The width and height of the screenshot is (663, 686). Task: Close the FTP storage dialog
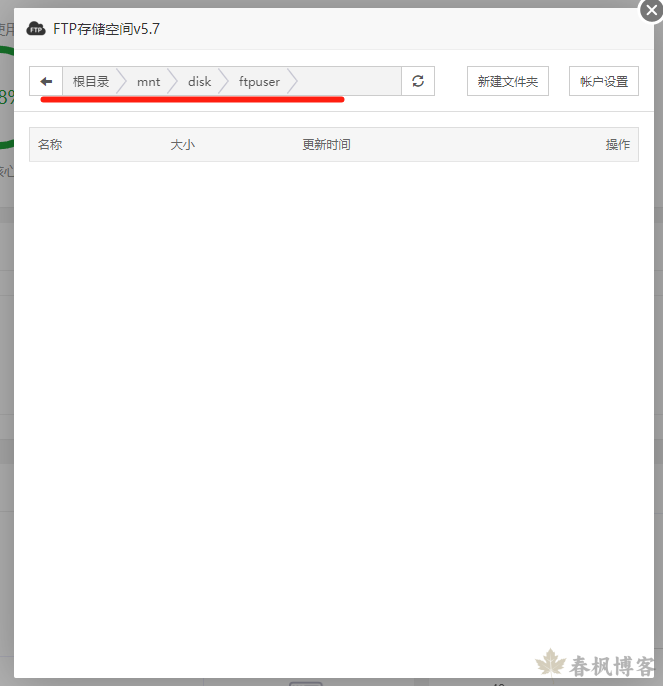pyautogui.click(x=651, y=10)
